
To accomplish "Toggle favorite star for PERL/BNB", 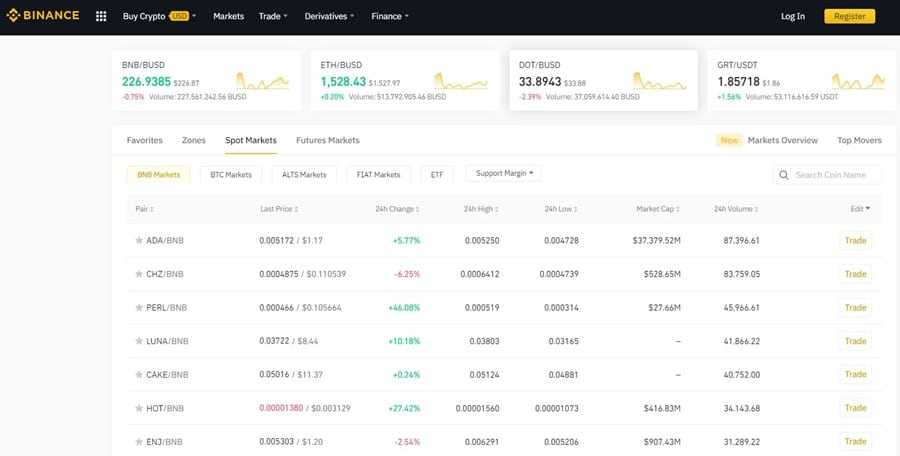I will 139,308.
